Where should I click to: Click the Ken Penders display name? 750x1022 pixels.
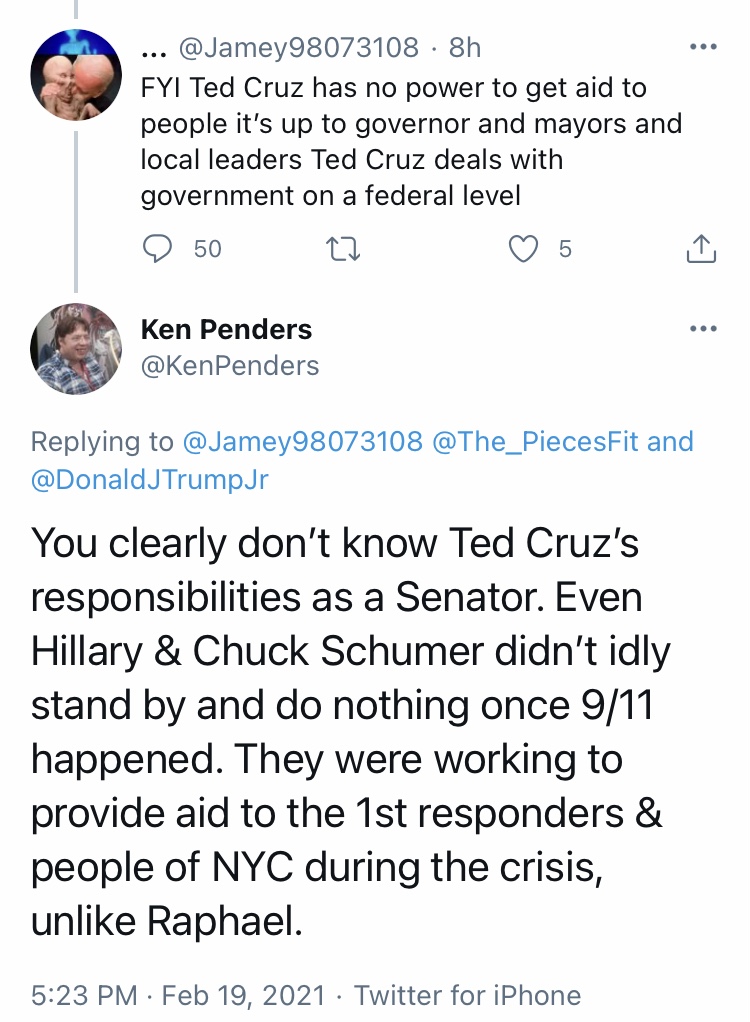[x=226, y=329]
